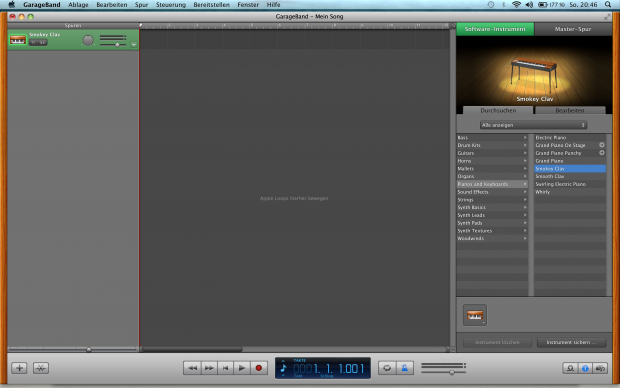This screenshot has width=620, height=388.
Task: Start recording with the red record button
Action: 259,368
